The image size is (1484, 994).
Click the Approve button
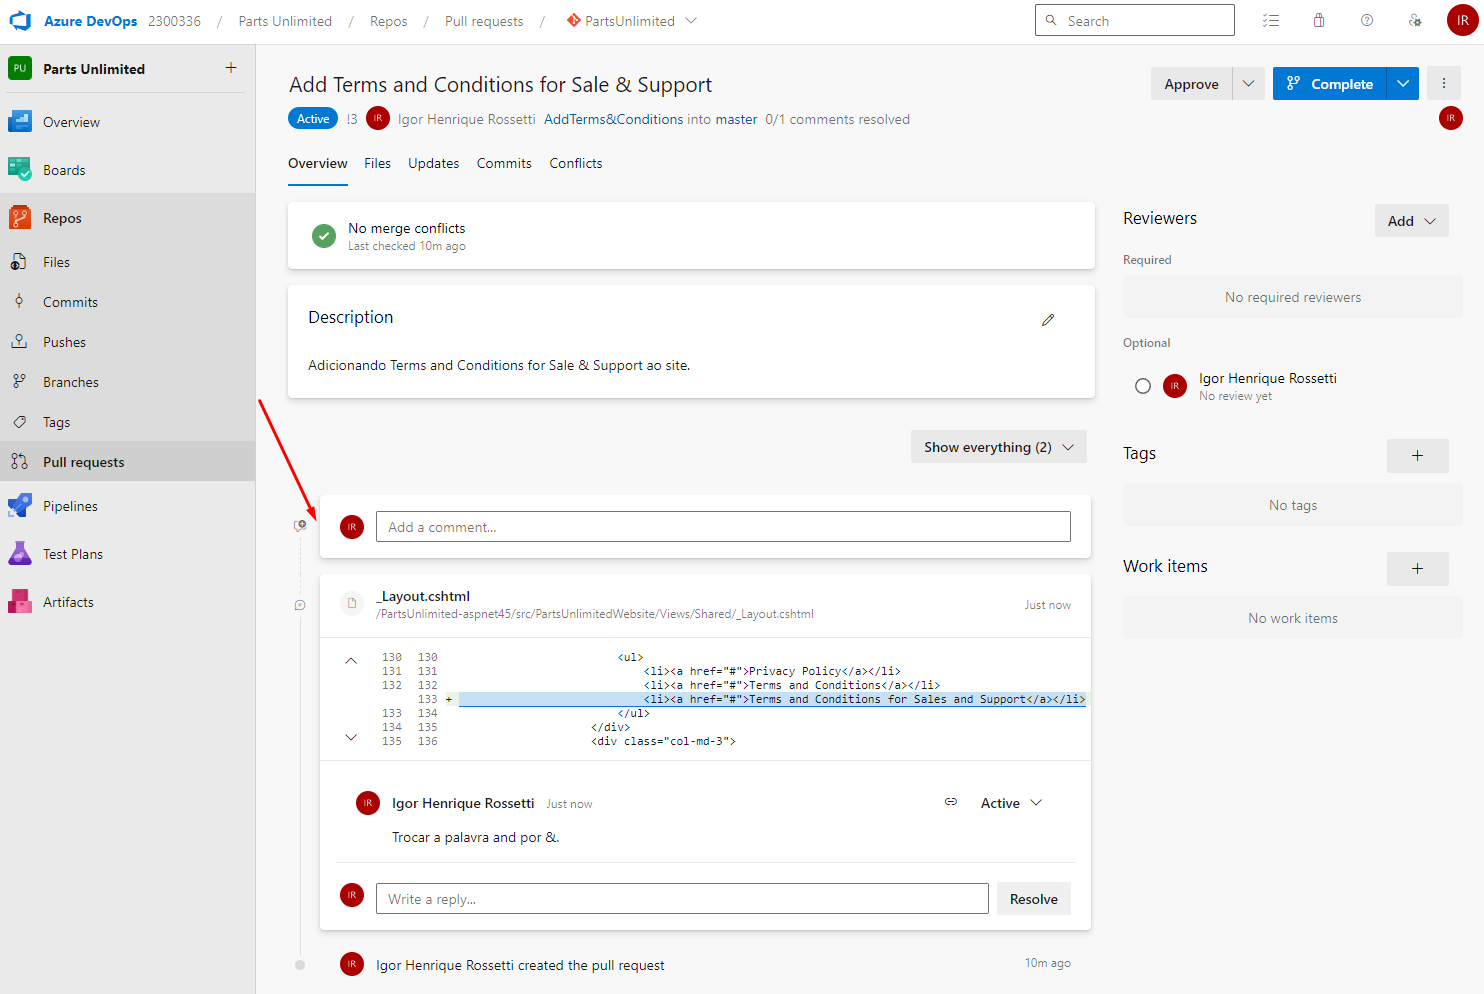click(1191, 84)
